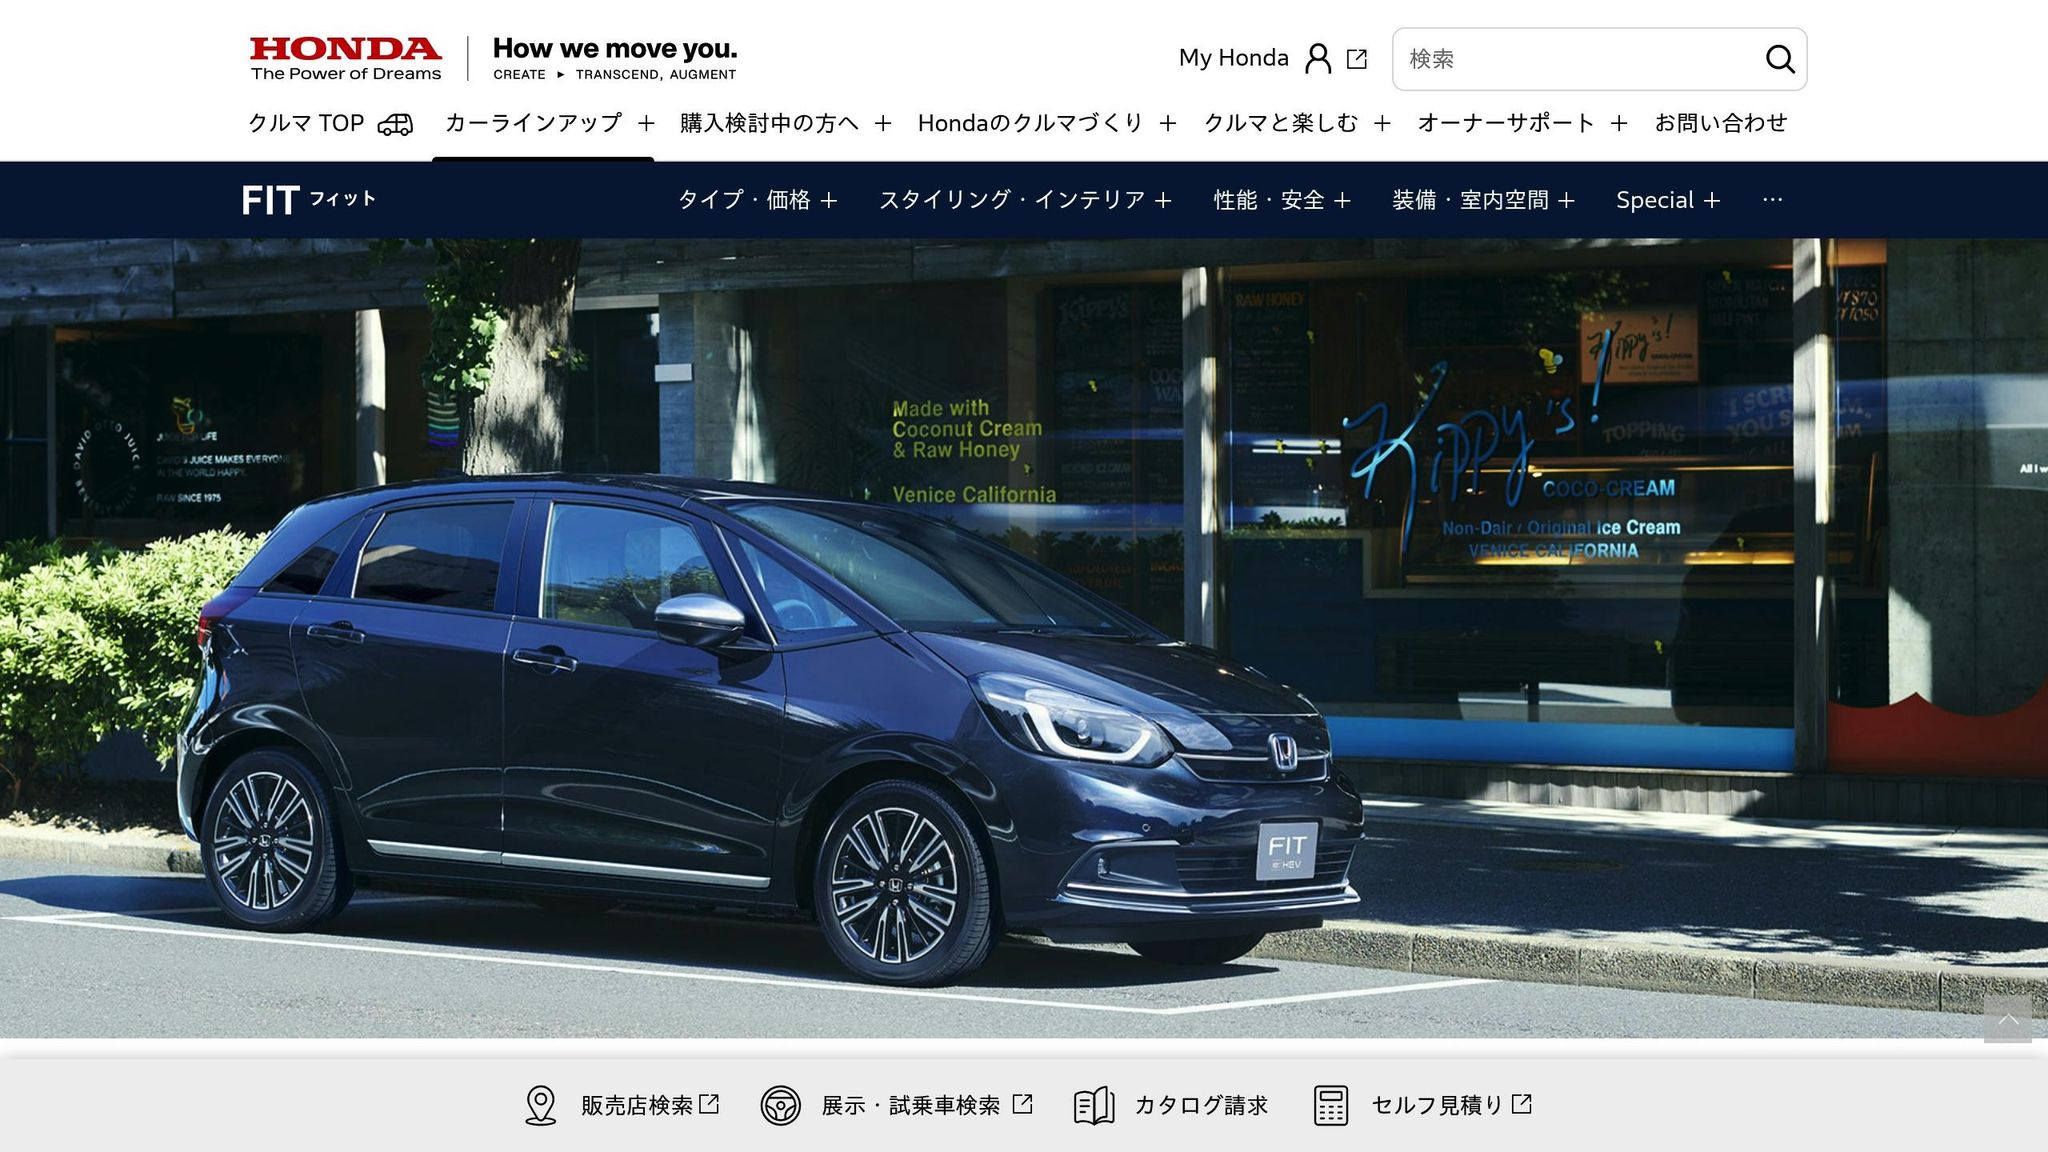Expand the カーラインアップ dropdown
This screenshot has height=1152, width=2048.
[x=535, y=122]
